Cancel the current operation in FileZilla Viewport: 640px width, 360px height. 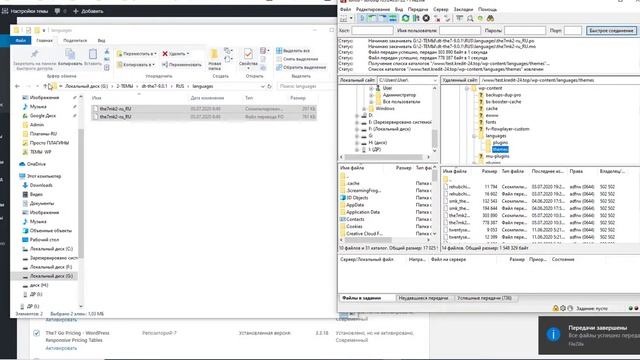point(426,18)
